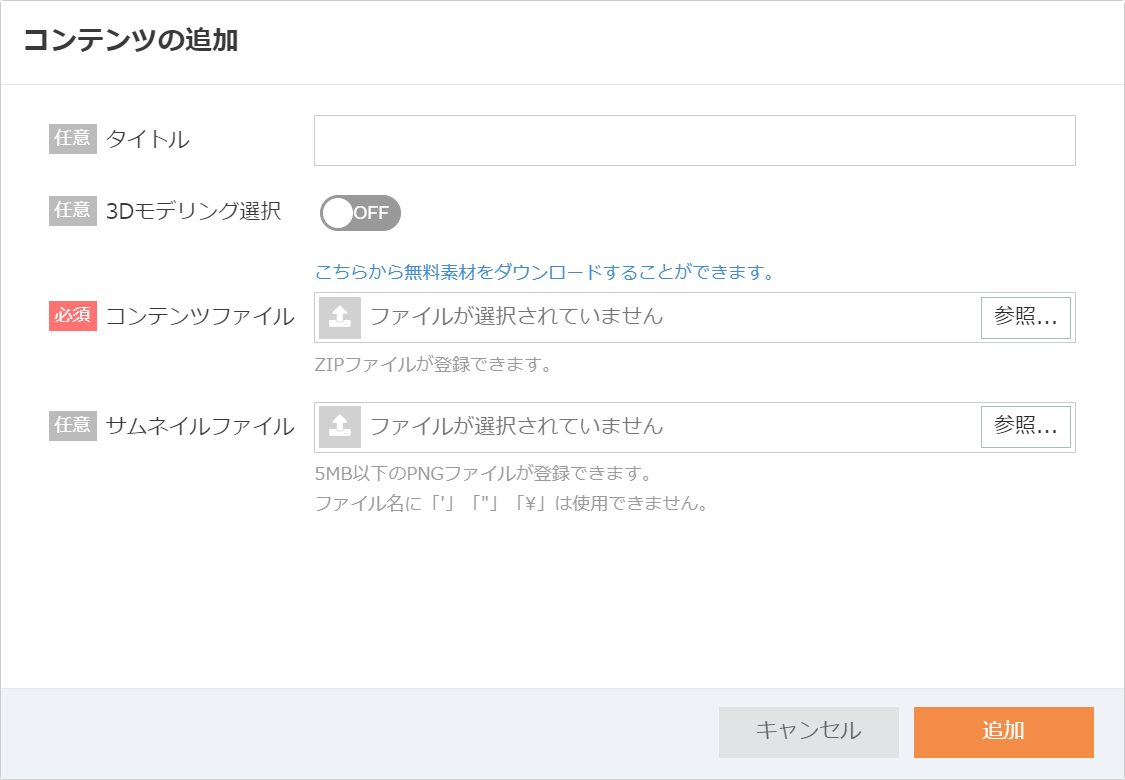Image resolution: width=1125 pixels, height=780 pixels.
Task: Click the コンテンツの追加 dialog heading
Action: (130, 41)
